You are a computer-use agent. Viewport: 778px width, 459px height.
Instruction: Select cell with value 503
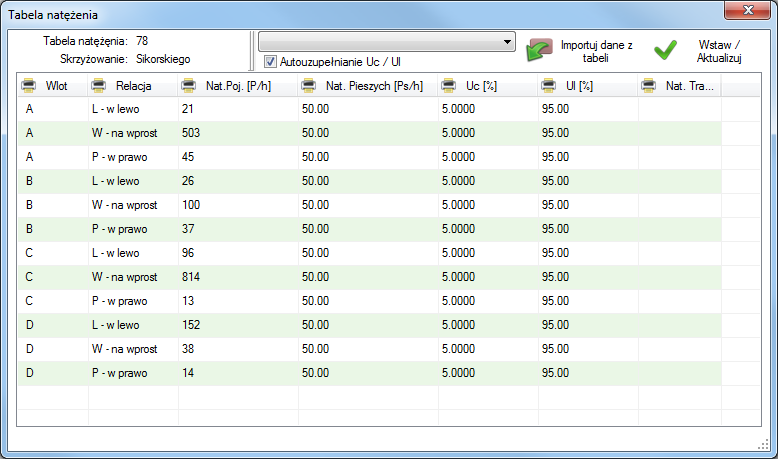[x=238, y=133]
